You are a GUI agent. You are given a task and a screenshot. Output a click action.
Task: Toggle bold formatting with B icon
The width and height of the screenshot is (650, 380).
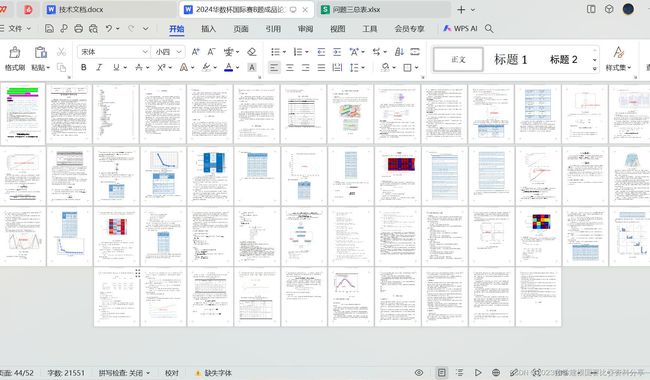point(84,67)
